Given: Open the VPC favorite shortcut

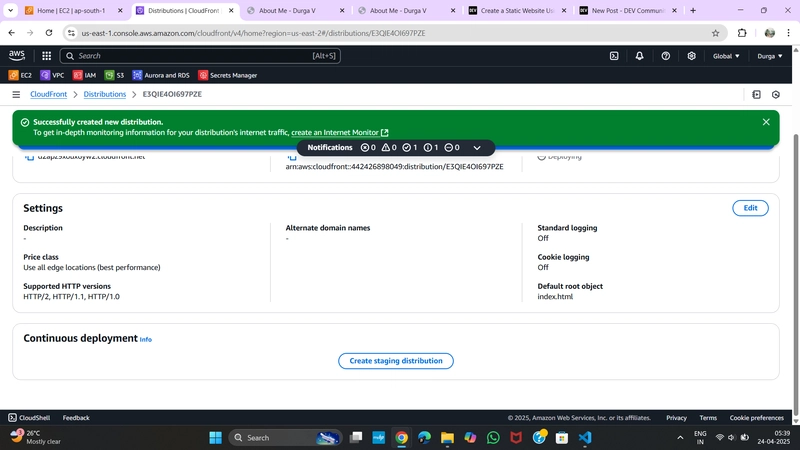Looking at the screenshot, I should 52,75.
